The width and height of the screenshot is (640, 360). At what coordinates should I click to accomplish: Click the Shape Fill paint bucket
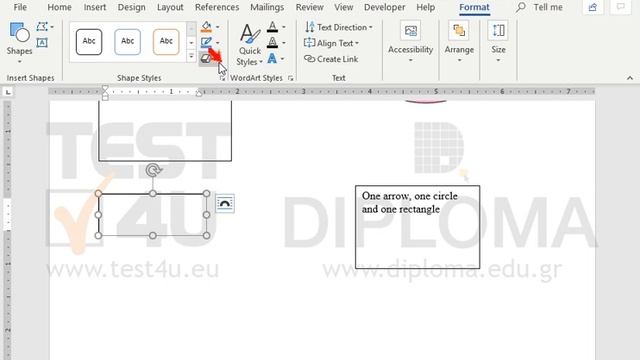click(207, 27)
